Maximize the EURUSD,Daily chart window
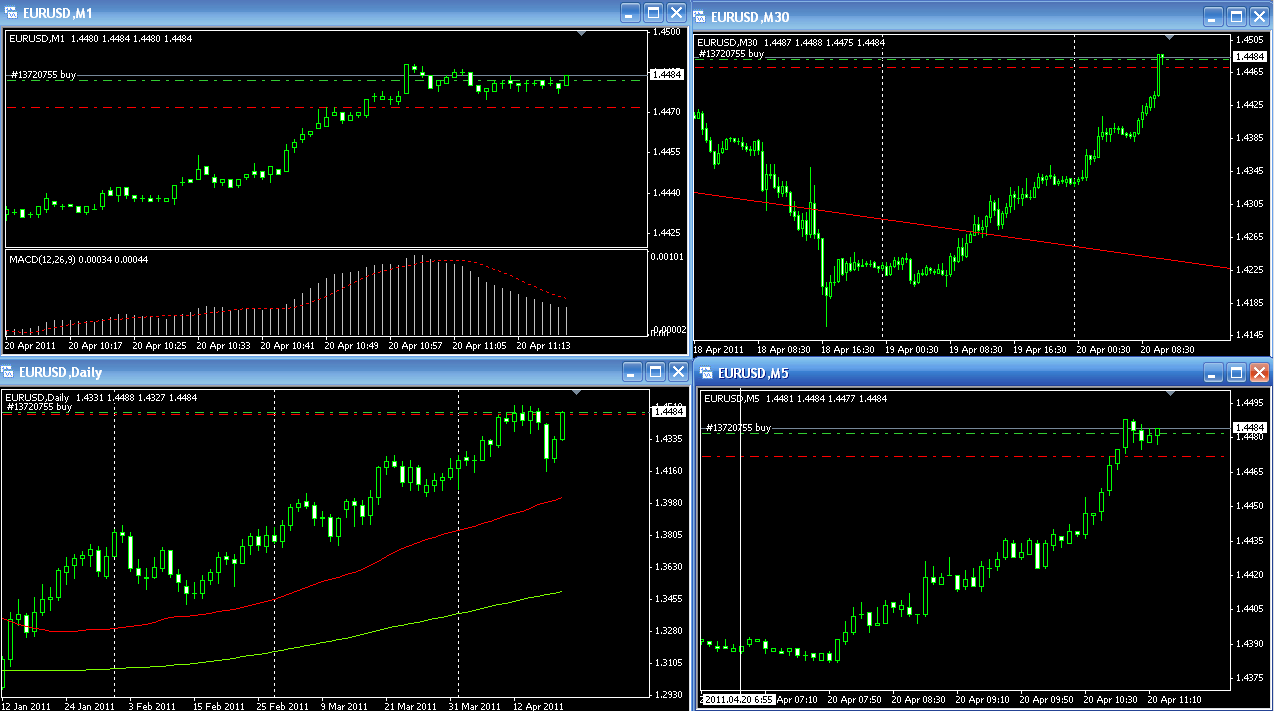 point(654,372)
